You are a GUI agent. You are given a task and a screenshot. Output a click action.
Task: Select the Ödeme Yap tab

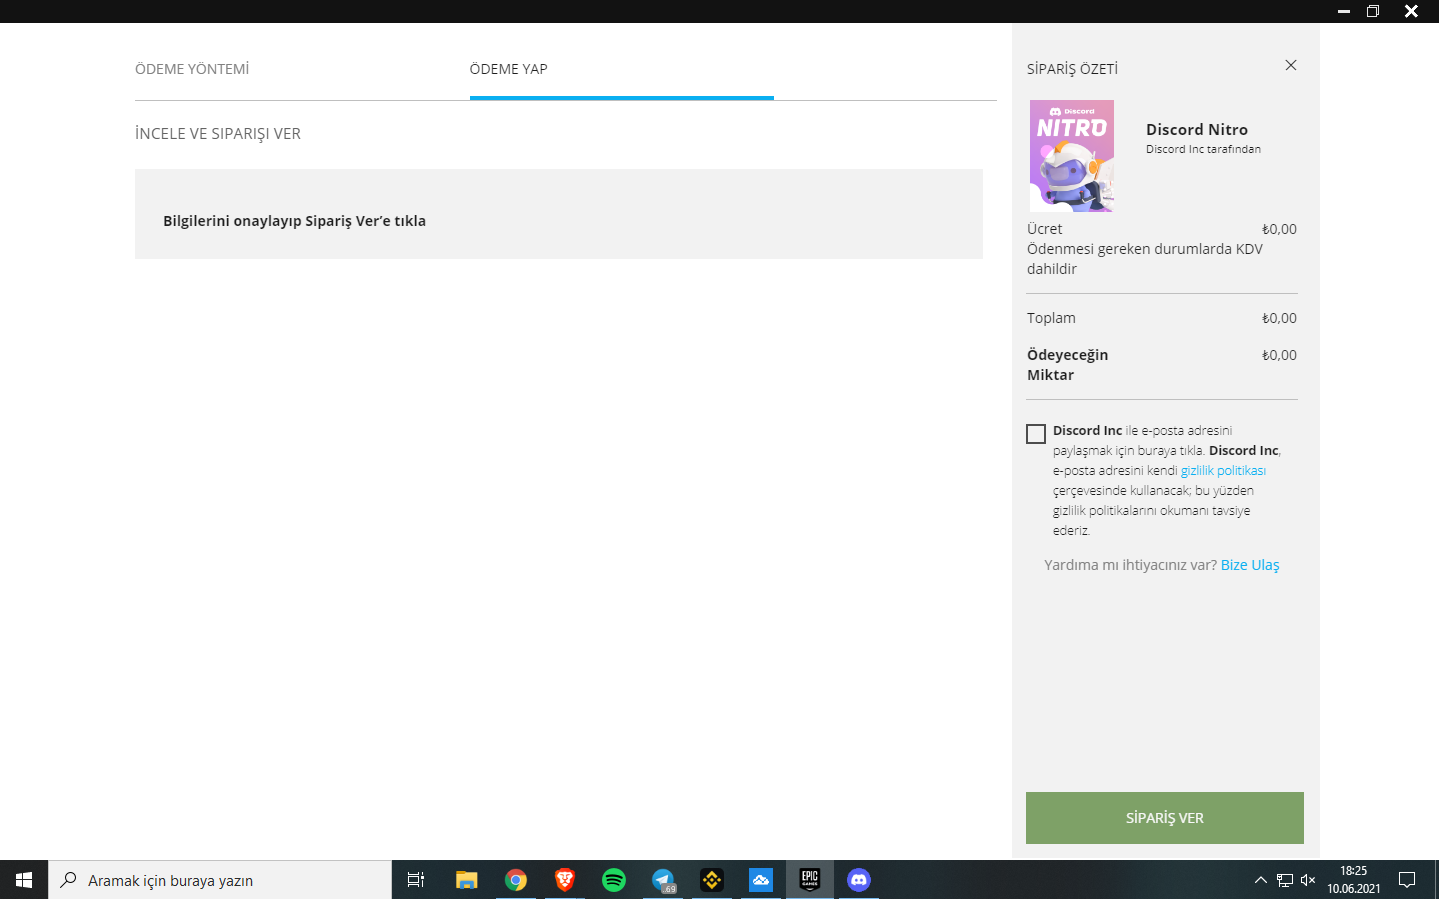(509, 69)
